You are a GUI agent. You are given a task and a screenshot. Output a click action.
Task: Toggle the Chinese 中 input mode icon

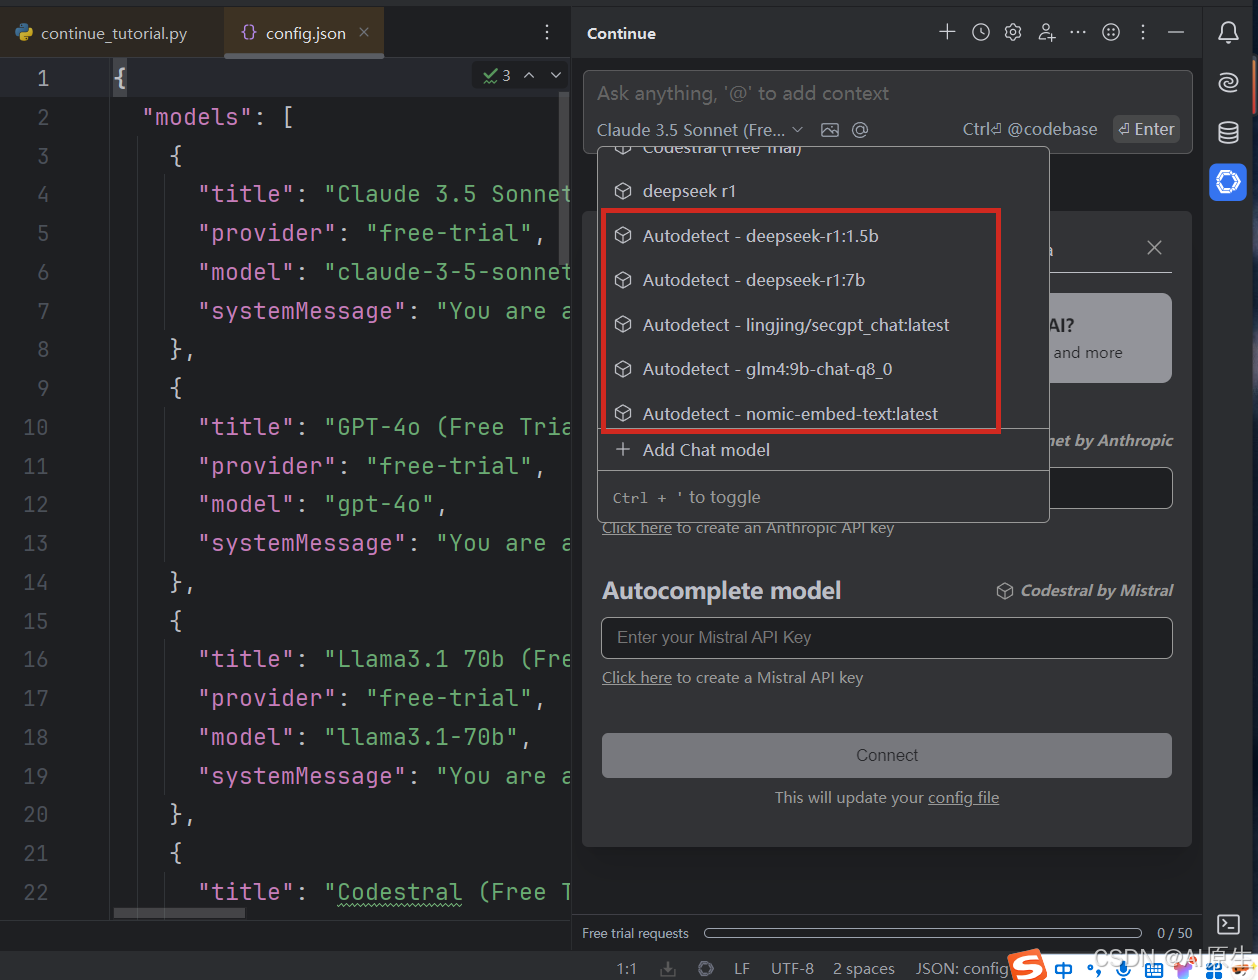tap(1064, 968)
